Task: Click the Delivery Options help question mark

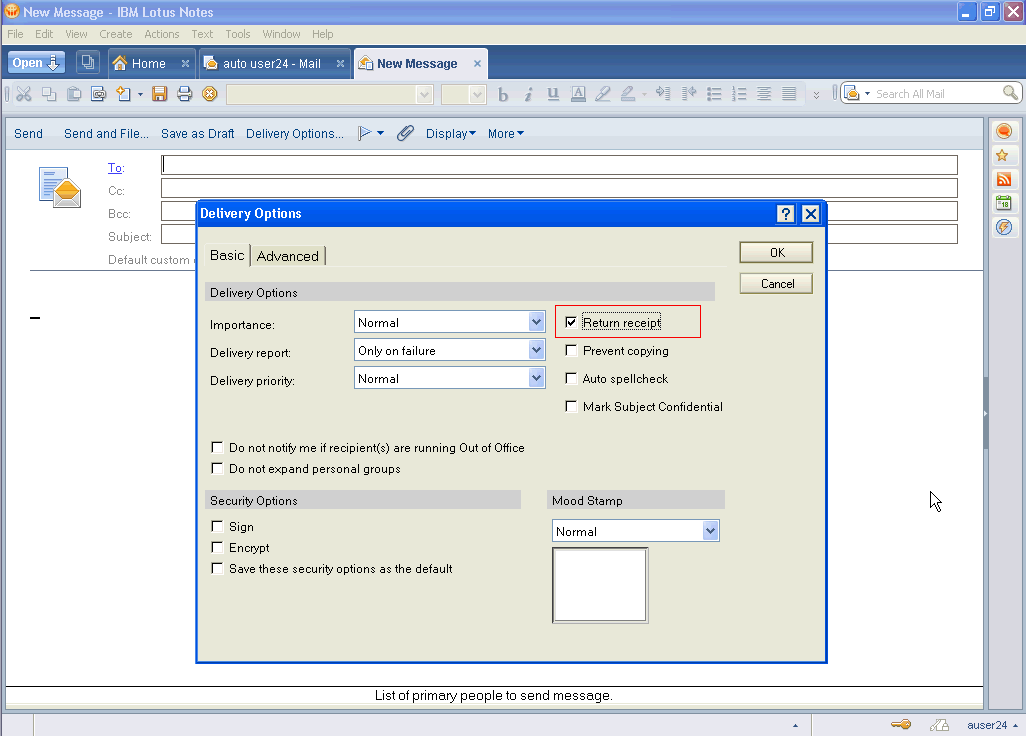Action: point(785,213)
